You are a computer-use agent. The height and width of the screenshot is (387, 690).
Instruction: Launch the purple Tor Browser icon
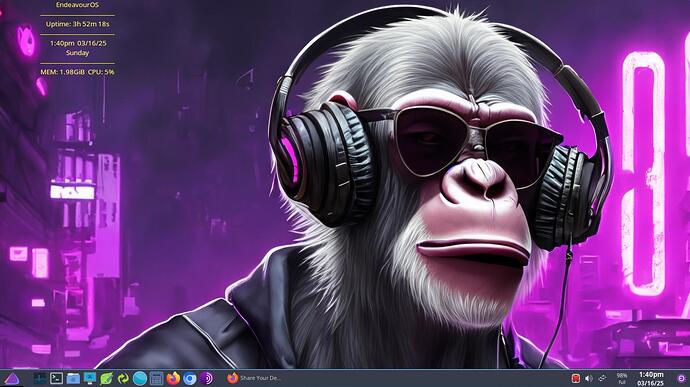206,378
